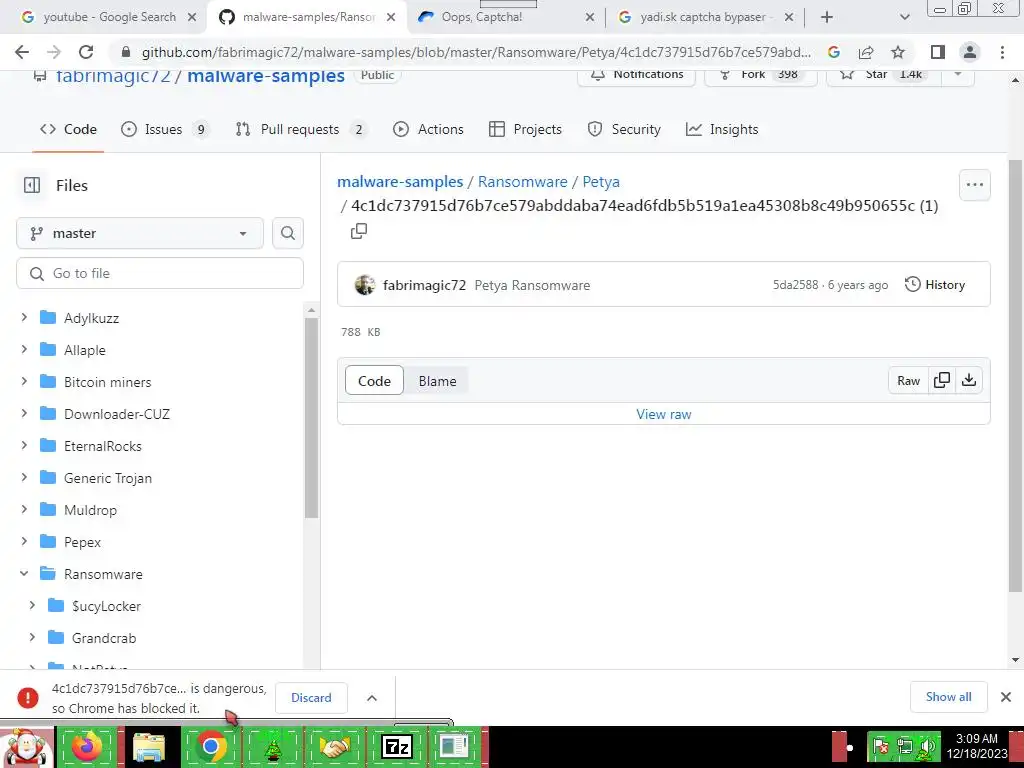Click the file search magnifier button
This screenshot has height=768, width=1024.
288,233
